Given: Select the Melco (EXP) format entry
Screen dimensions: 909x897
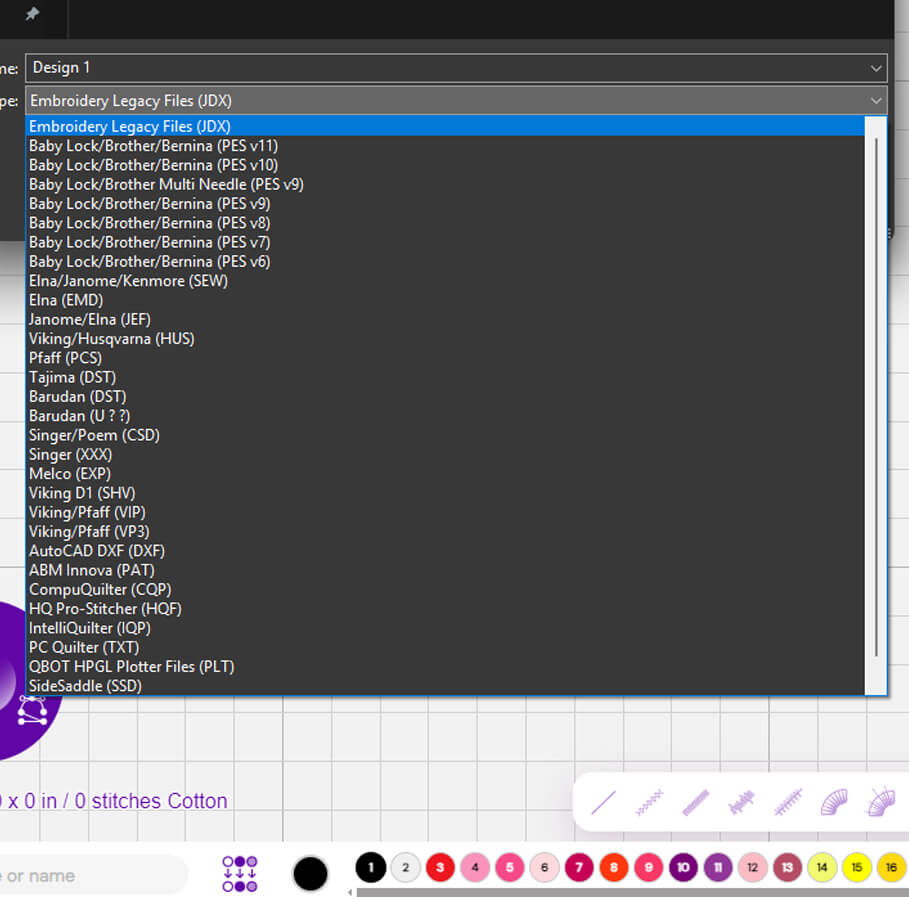Looking at the screenshot, I should click(x=69, y=473).
